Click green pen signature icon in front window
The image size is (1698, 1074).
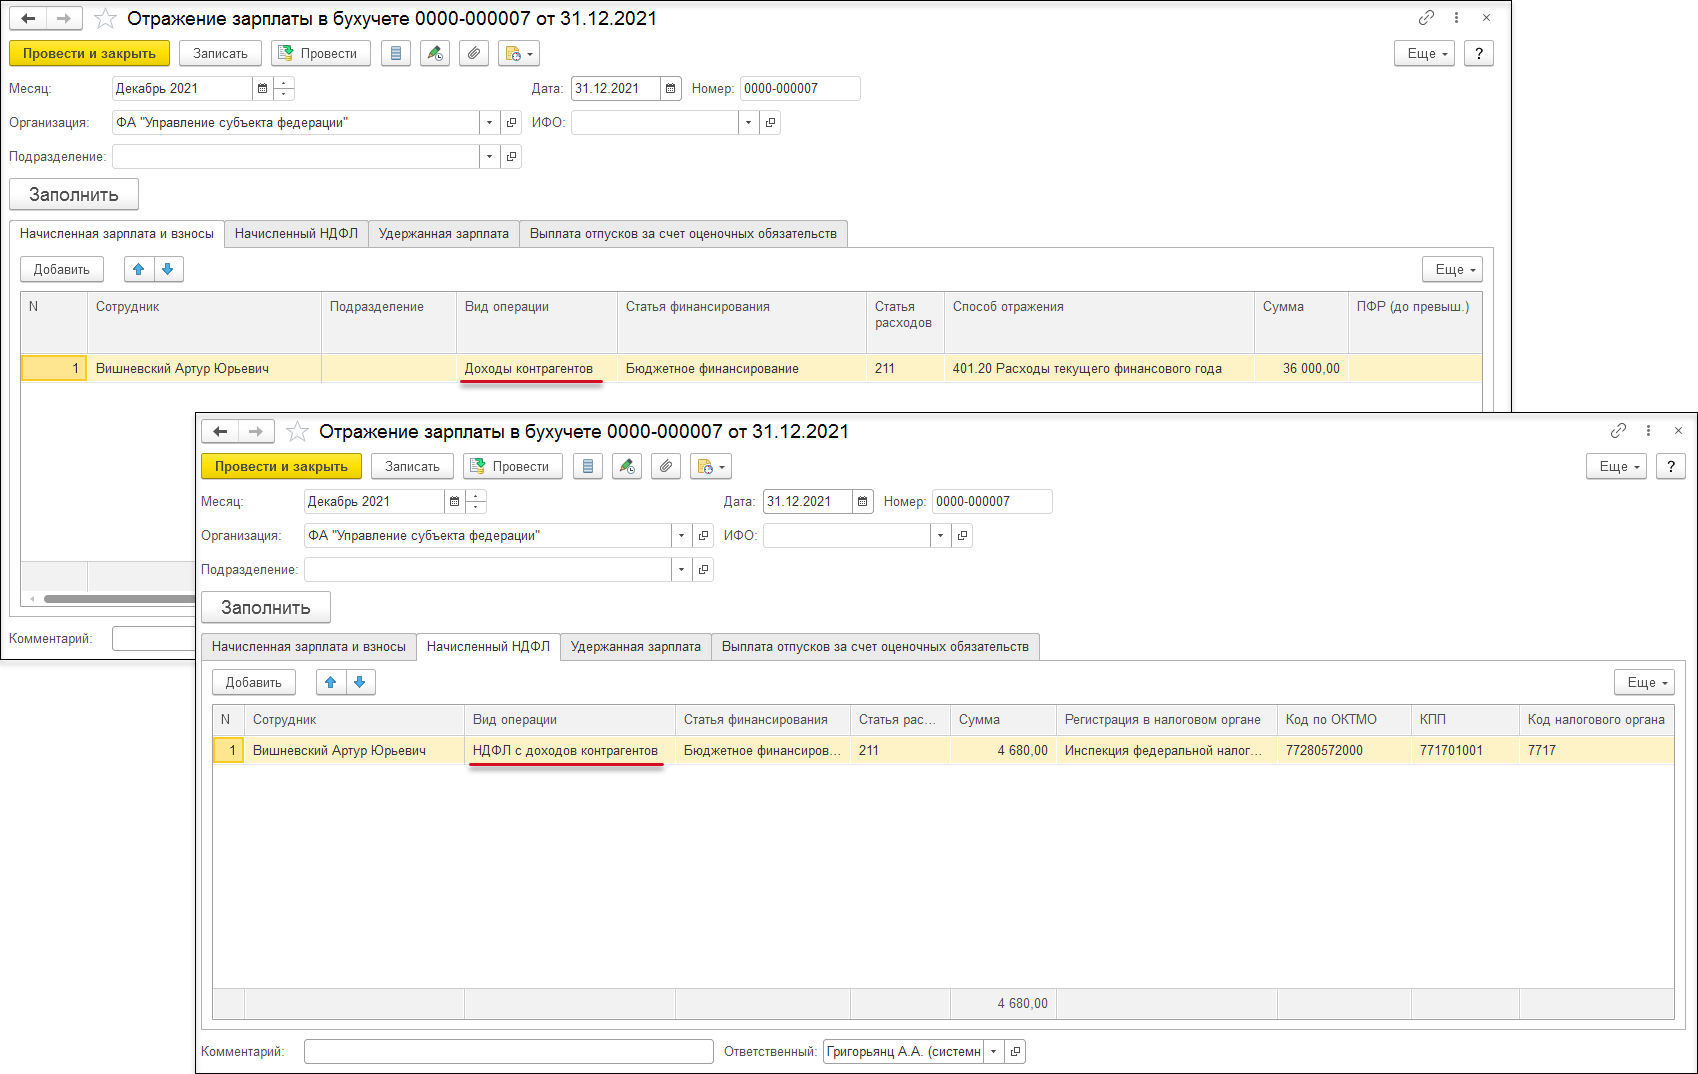coord(627,466)
